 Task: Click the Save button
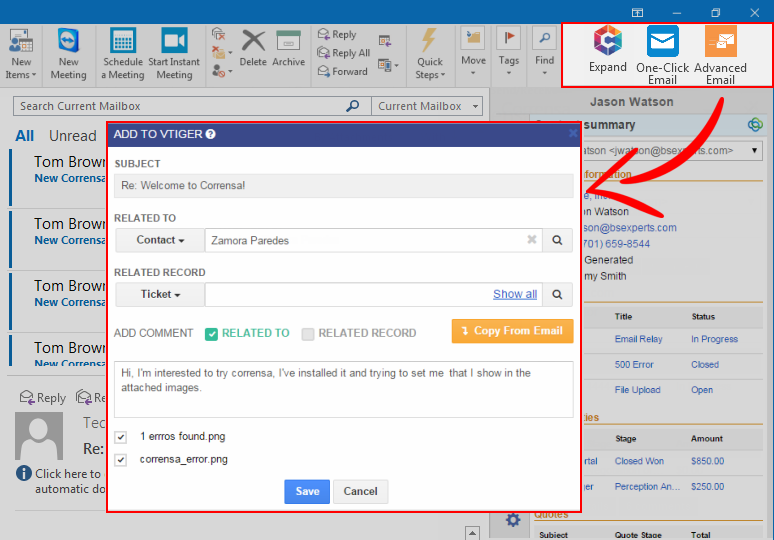click(307, 491)
